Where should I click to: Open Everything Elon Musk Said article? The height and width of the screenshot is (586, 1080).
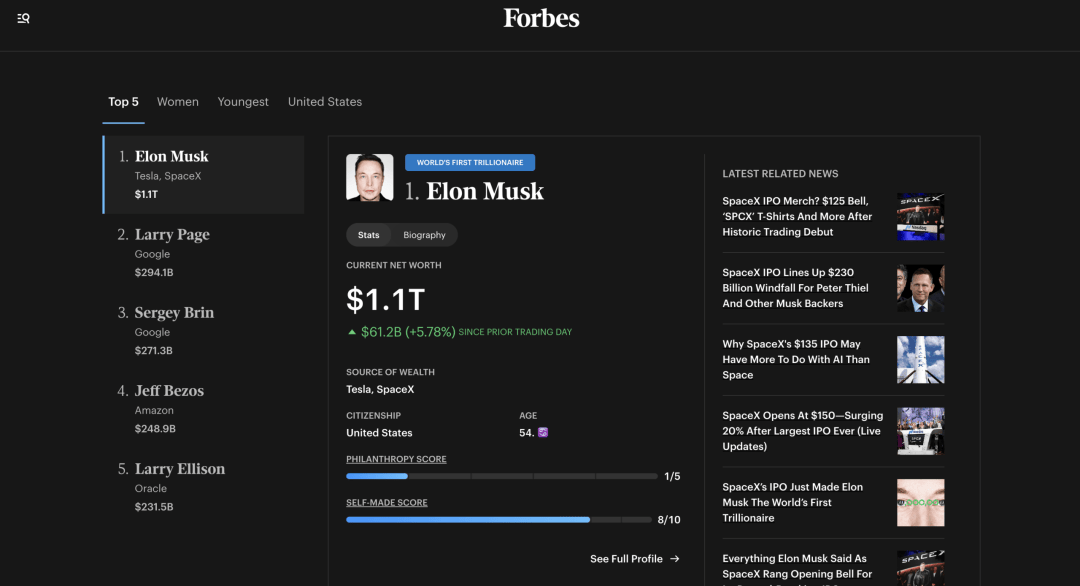click(797, 569)
